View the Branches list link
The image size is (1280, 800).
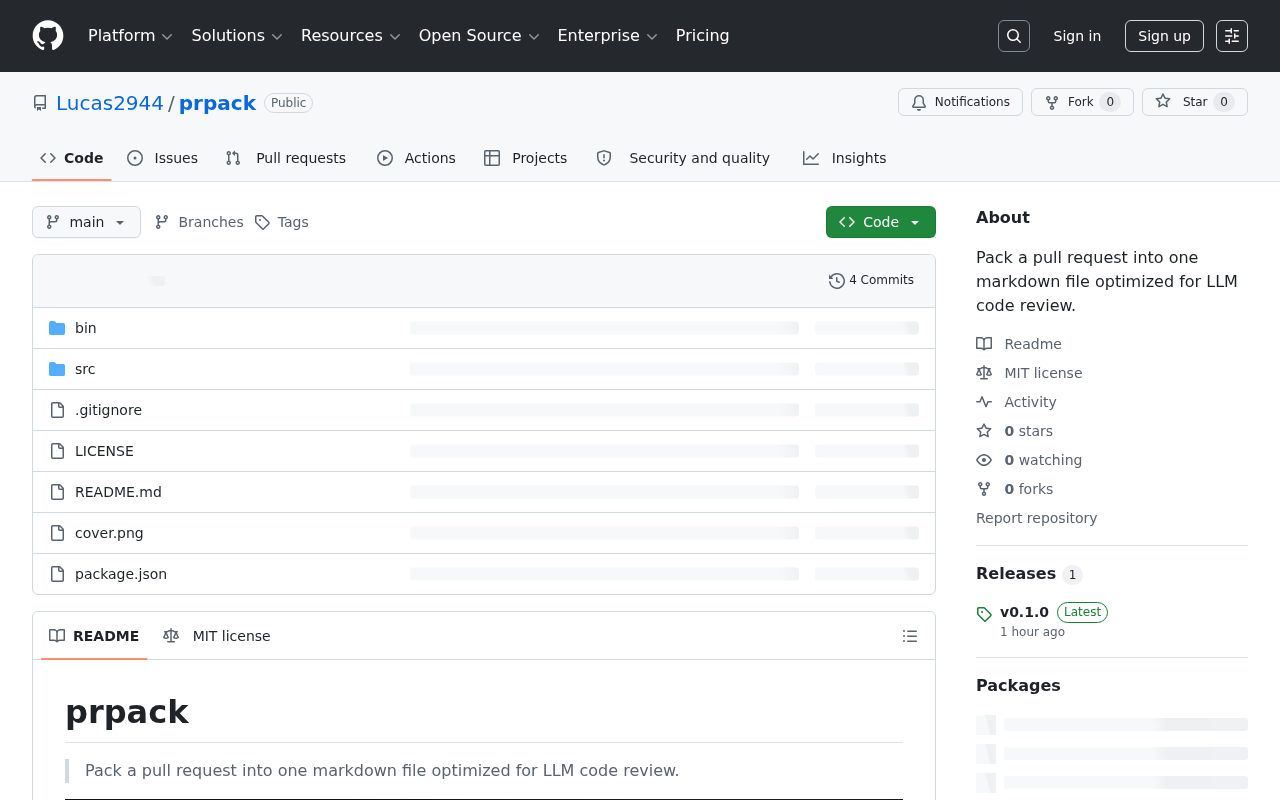(x=199, y=222)
